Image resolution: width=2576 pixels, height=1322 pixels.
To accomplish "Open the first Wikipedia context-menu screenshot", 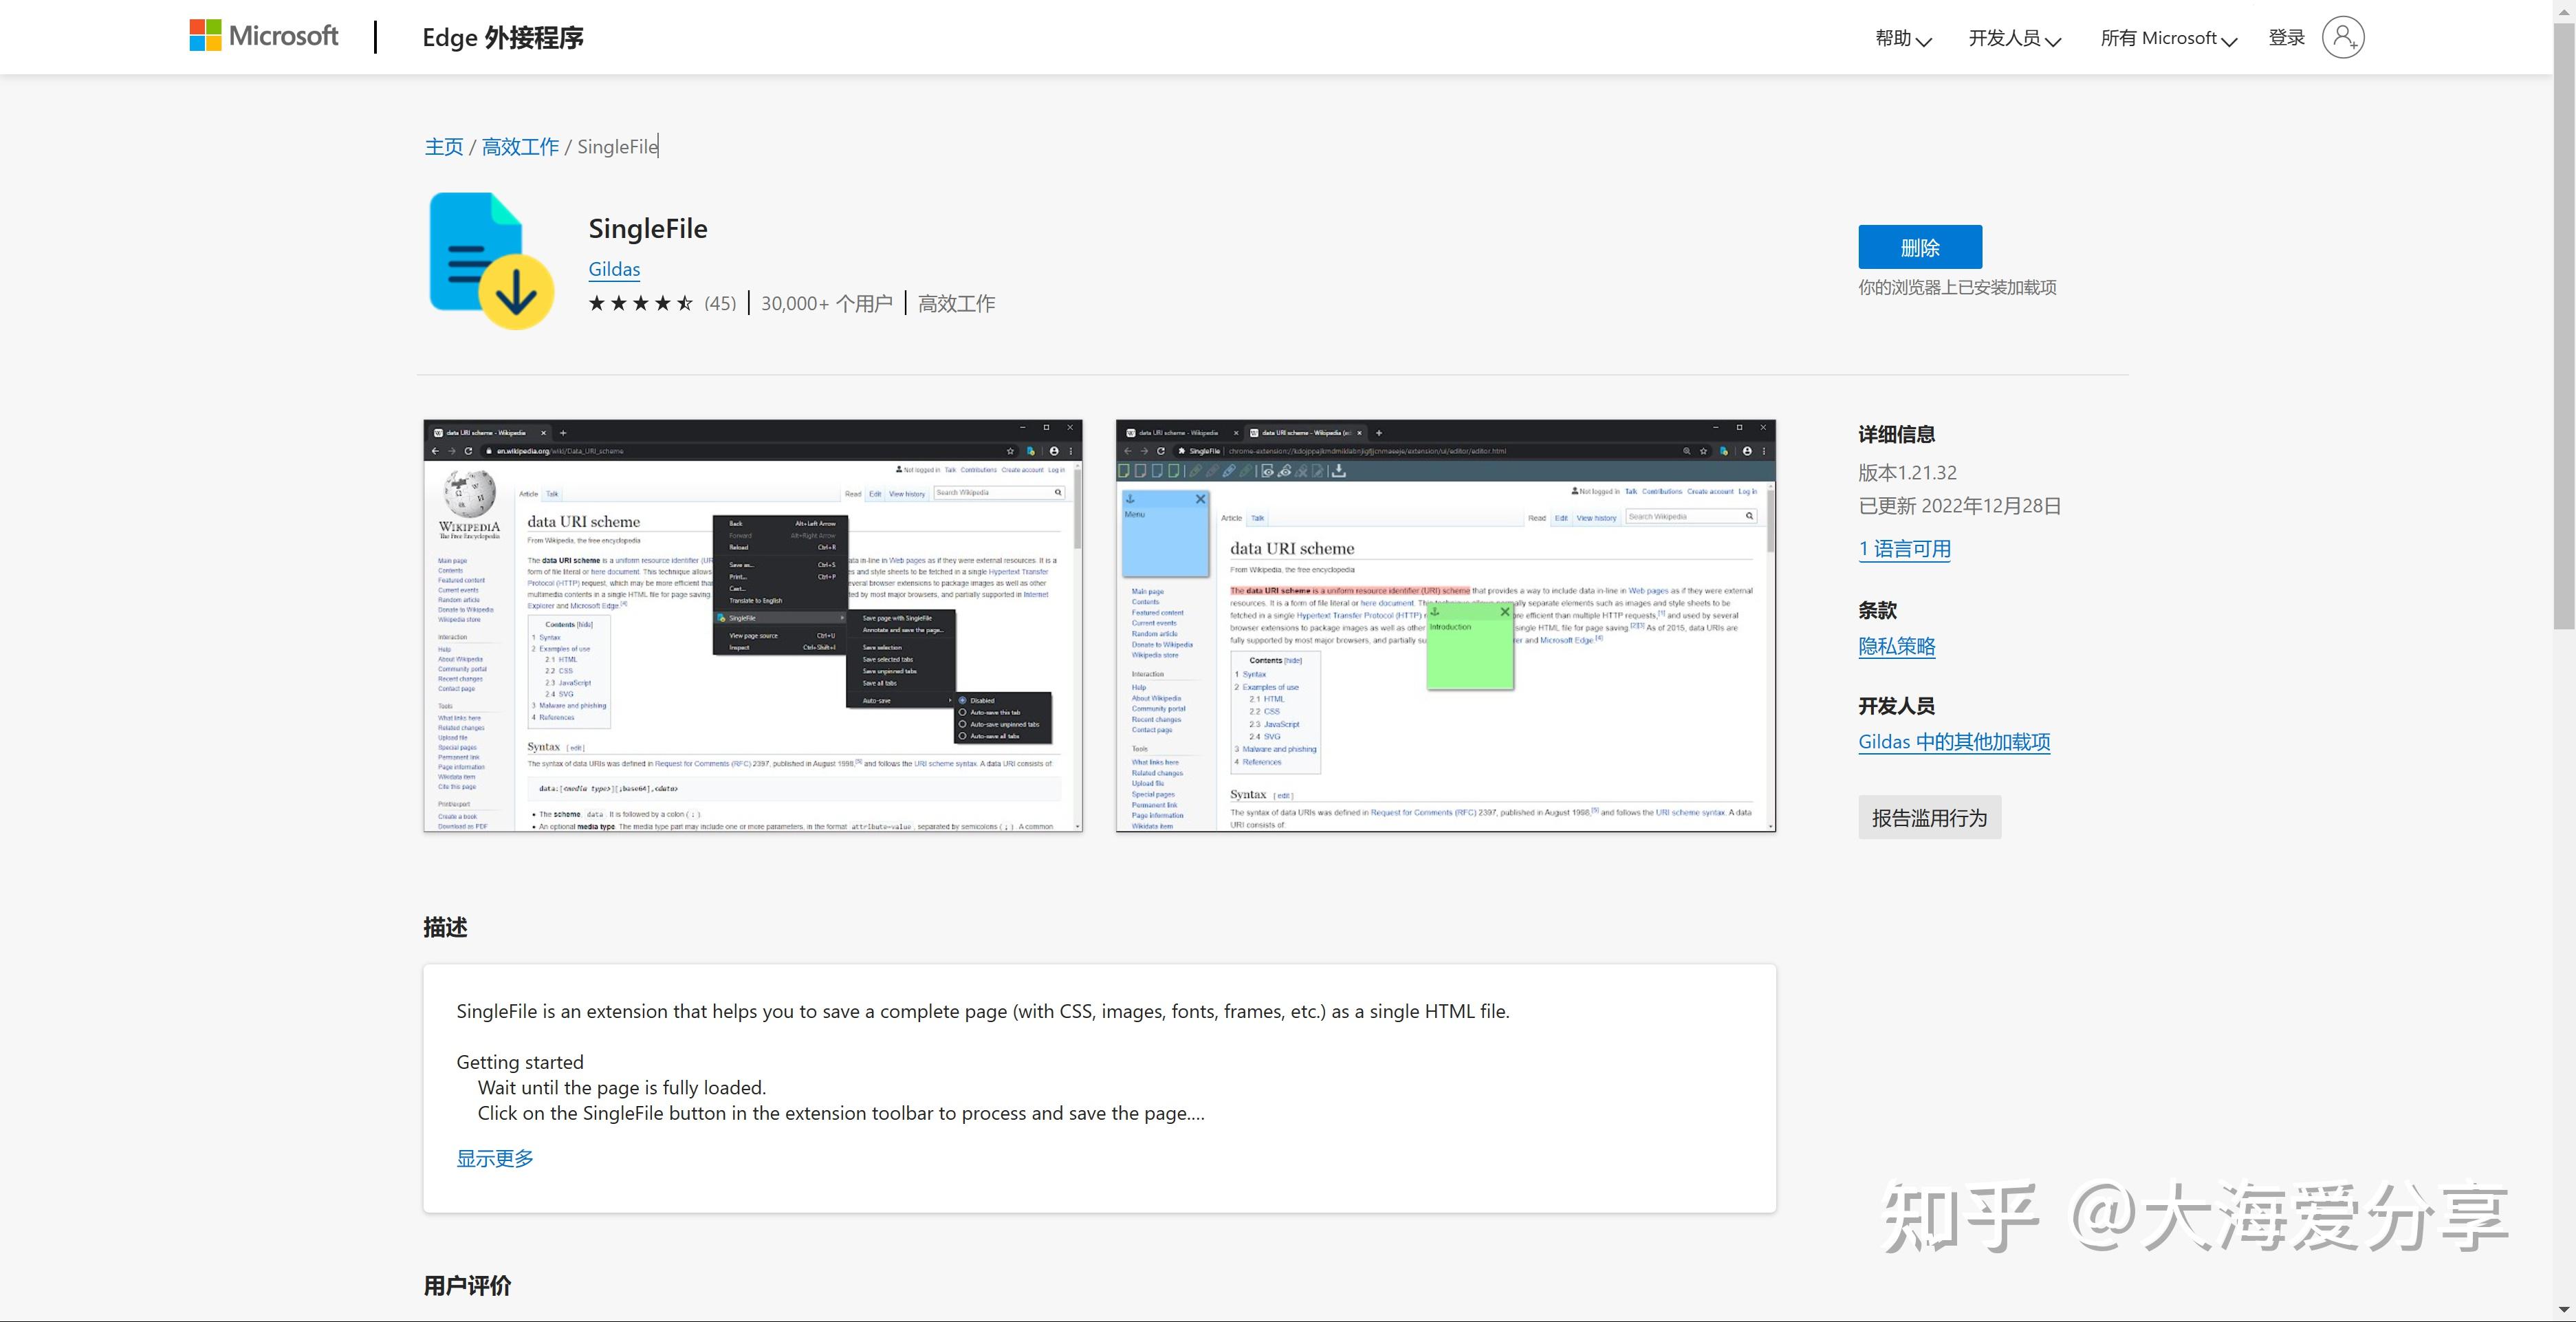I will coord(752,626).
